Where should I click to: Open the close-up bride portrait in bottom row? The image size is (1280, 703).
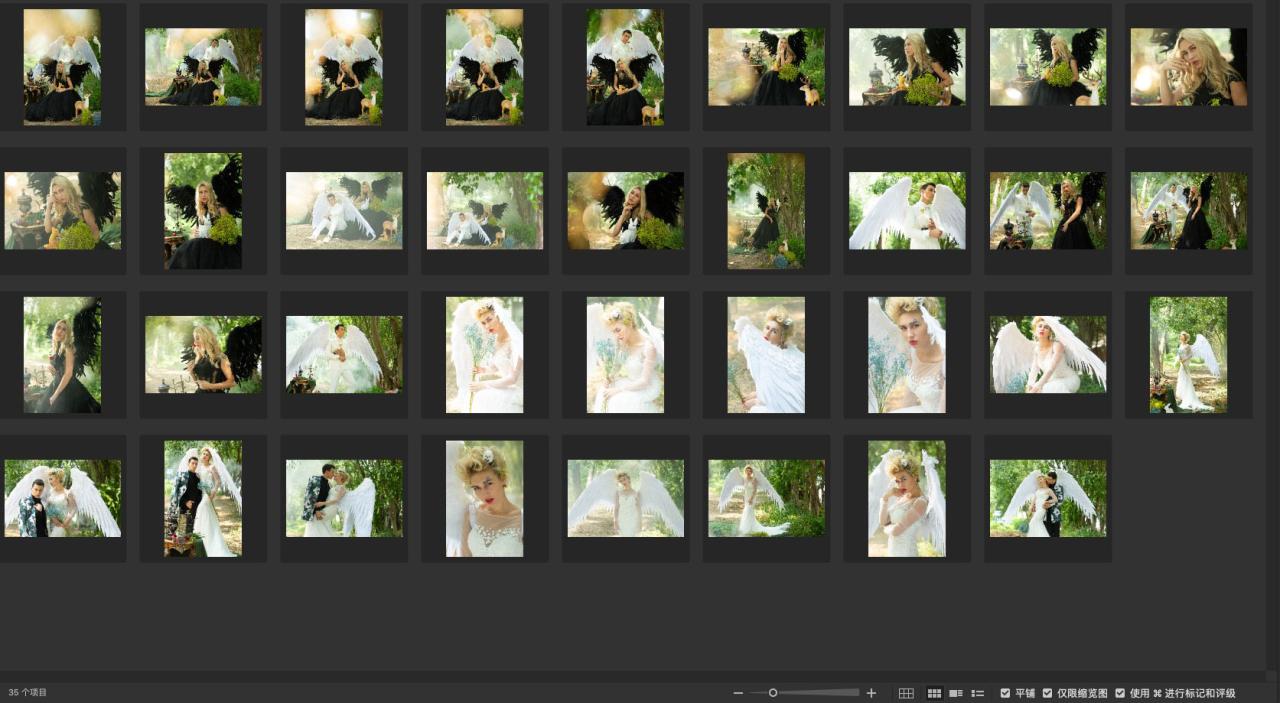pyautogui.click(x=484, y=498)
